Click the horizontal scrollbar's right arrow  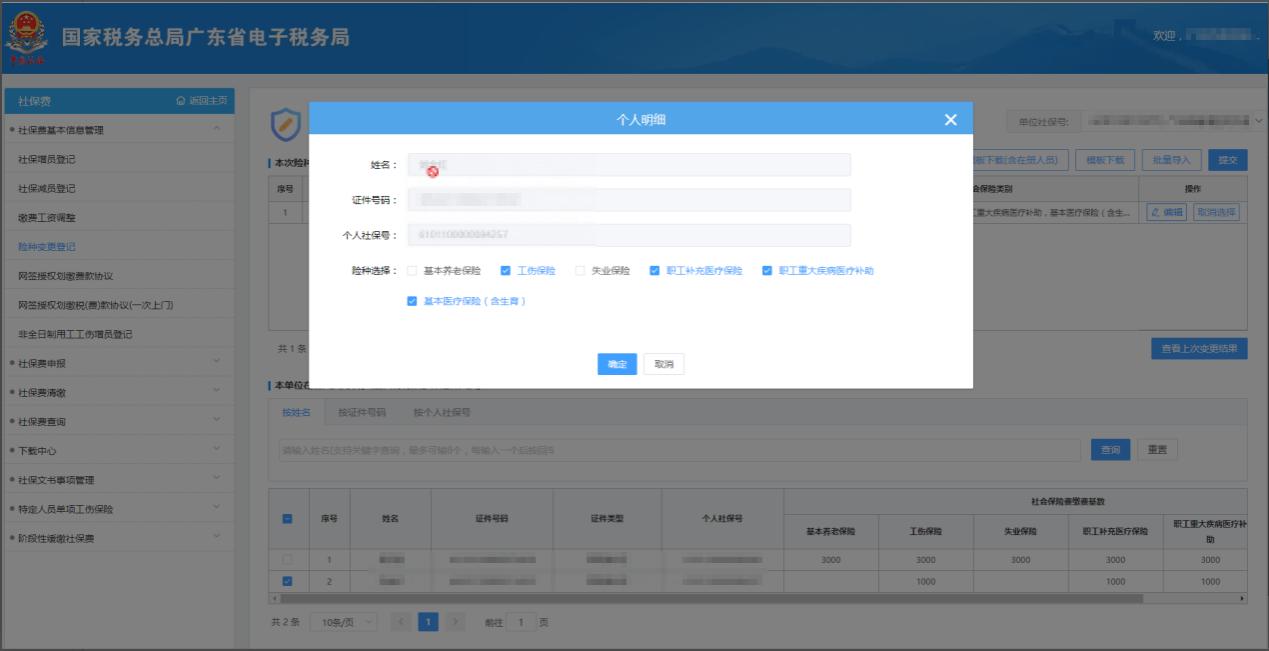pyautogui.click(x=1242, y=598)
